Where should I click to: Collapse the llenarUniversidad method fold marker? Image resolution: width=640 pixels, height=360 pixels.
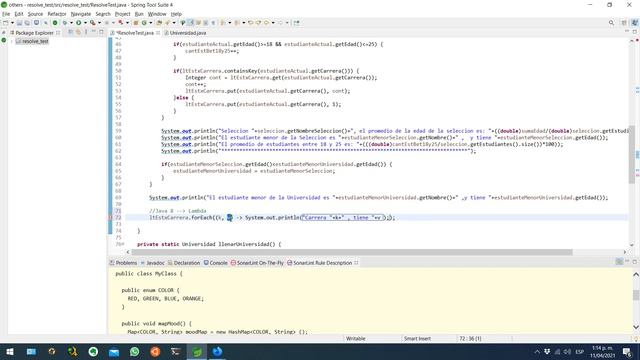123,244
